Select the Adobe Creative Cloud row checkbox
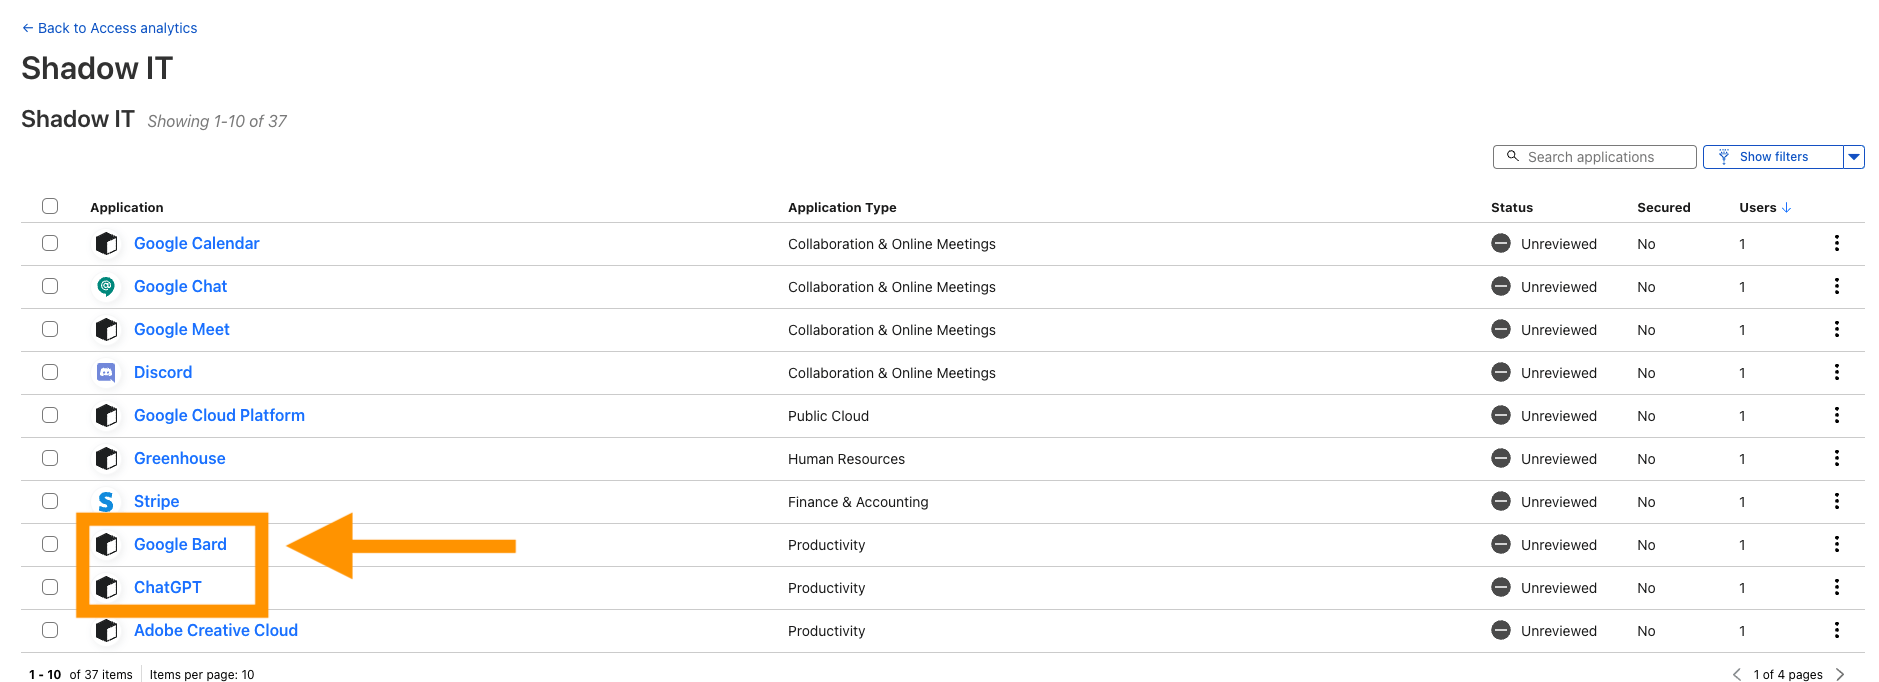The height and width of the screenshot is (682, 1879). click(x=50, y=630)
